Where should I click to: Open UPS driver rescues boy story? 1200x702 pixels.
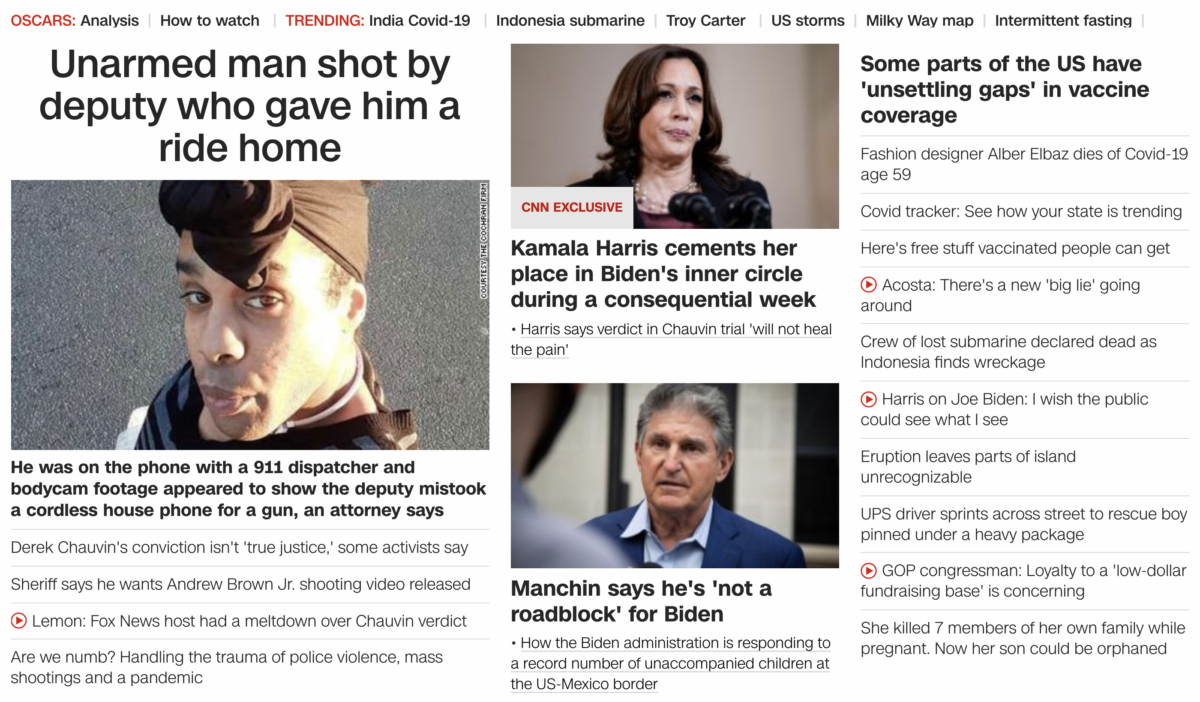tap(1024, 524)
